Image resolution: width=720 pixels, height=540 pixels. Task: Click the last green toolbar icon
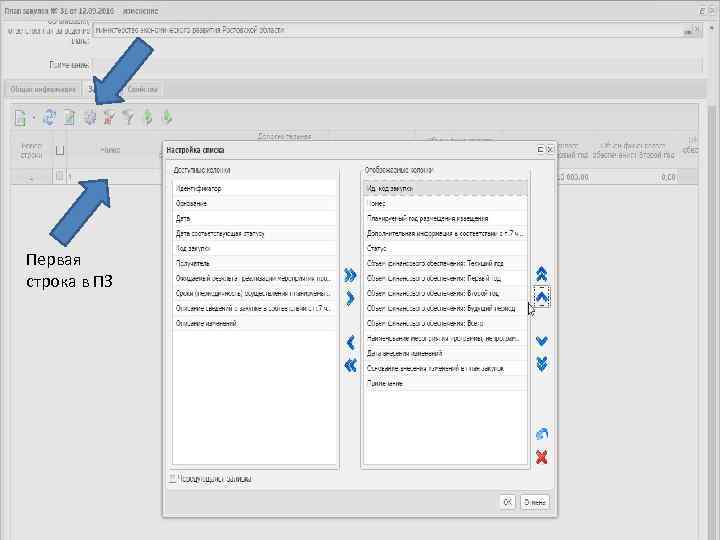pyautogui.click(x=168, y=118)
